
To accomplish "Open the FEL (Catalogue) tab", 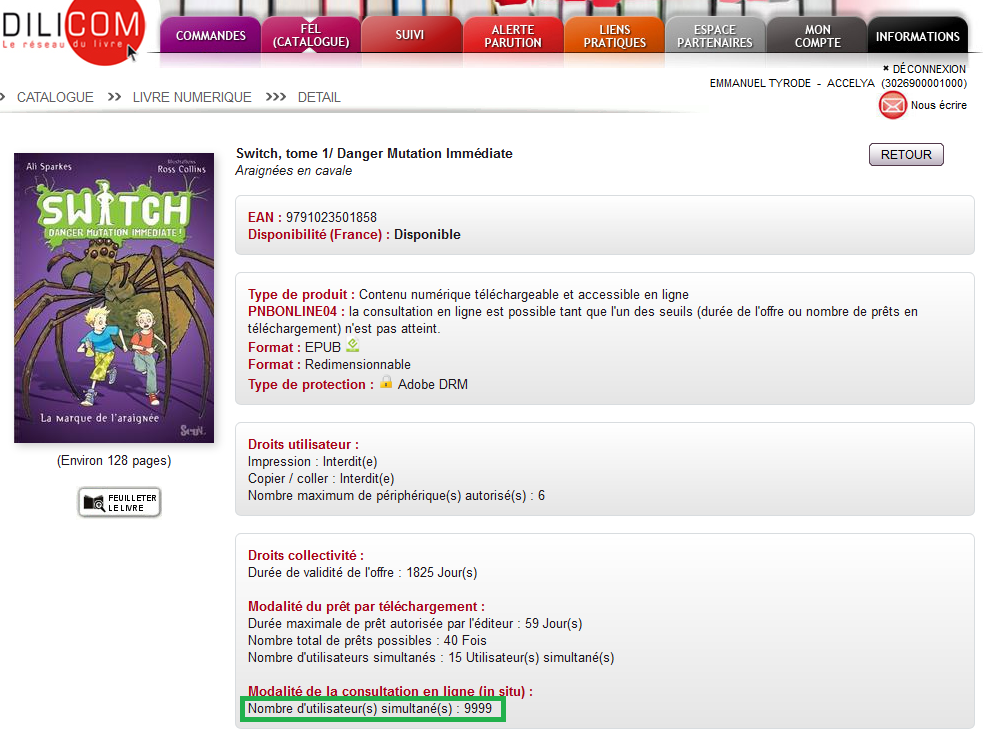I will coord(311,36).
